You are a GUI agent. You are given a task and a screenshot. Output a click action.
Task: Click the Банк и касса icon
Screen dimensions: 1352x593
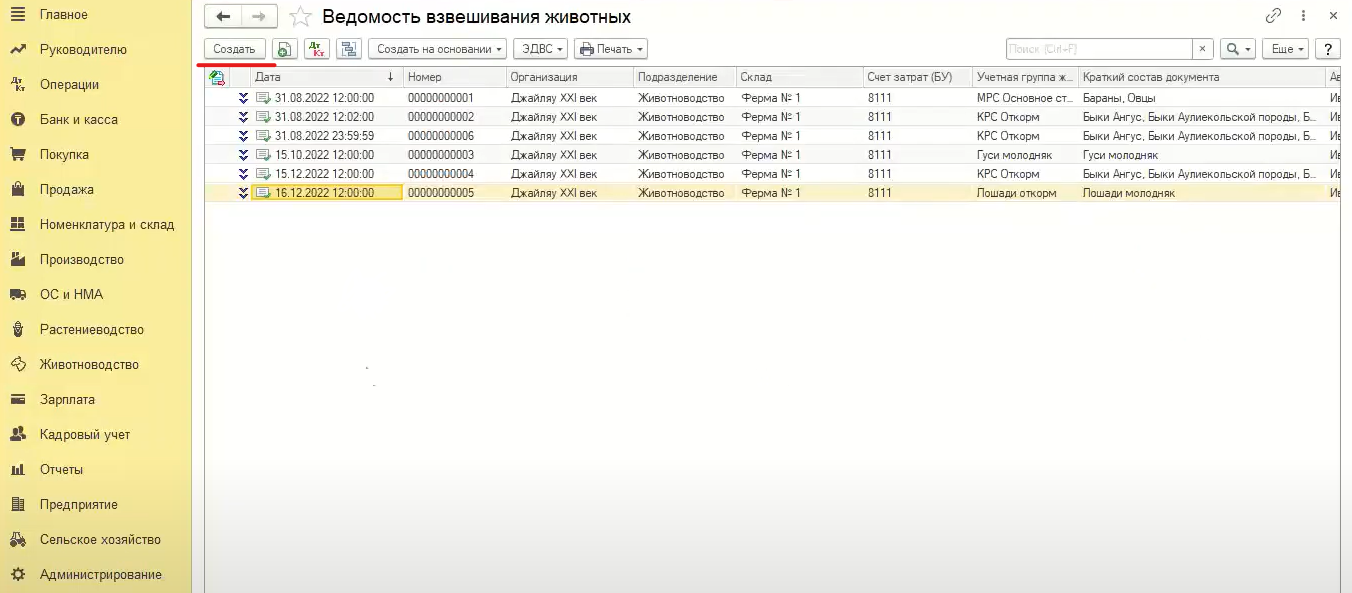[18, 120]
